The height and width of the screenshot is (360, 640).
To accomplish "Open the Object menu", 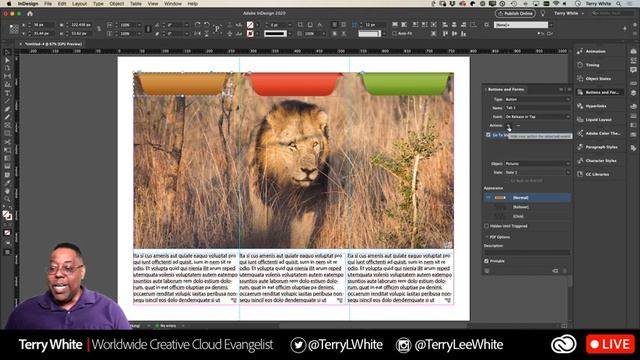I will [116, 3].
